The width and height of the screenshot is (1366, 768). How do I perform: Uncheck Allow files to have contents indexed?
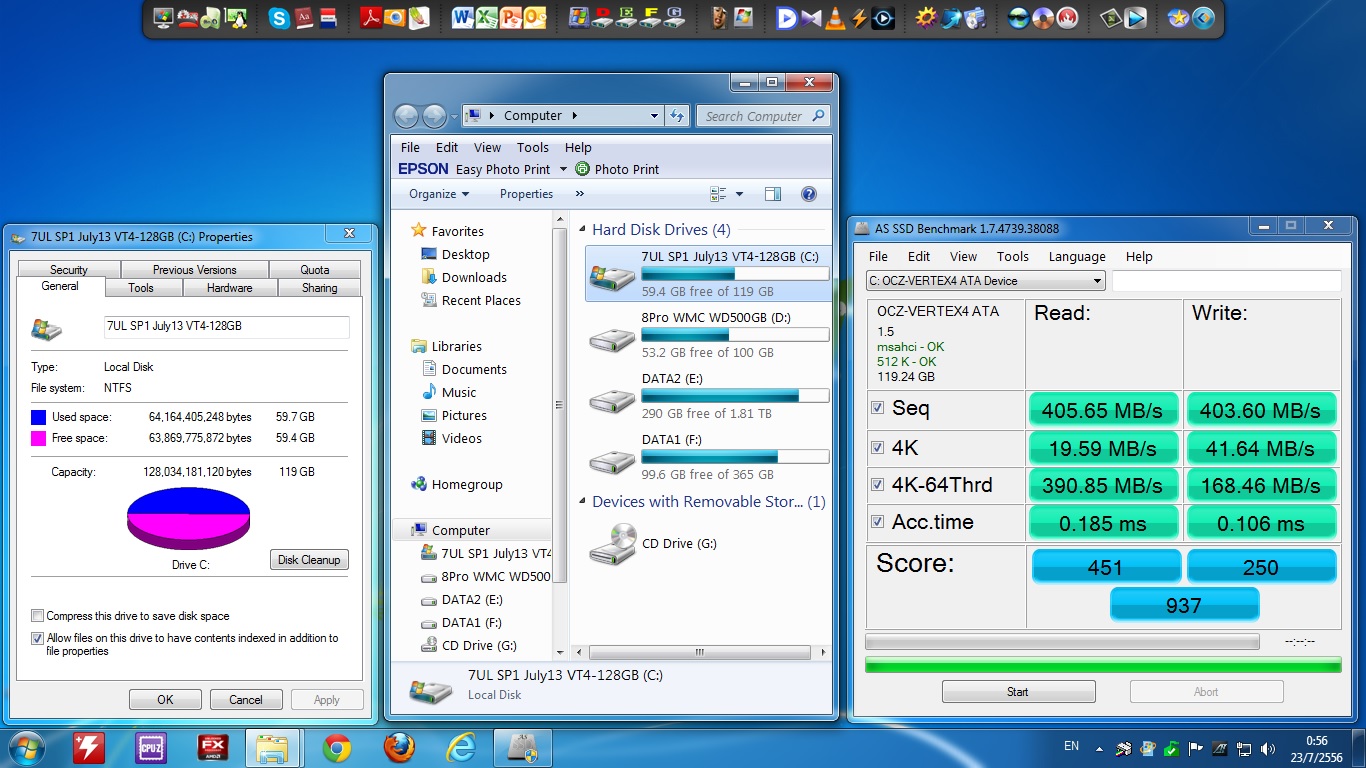pos(38,638)
